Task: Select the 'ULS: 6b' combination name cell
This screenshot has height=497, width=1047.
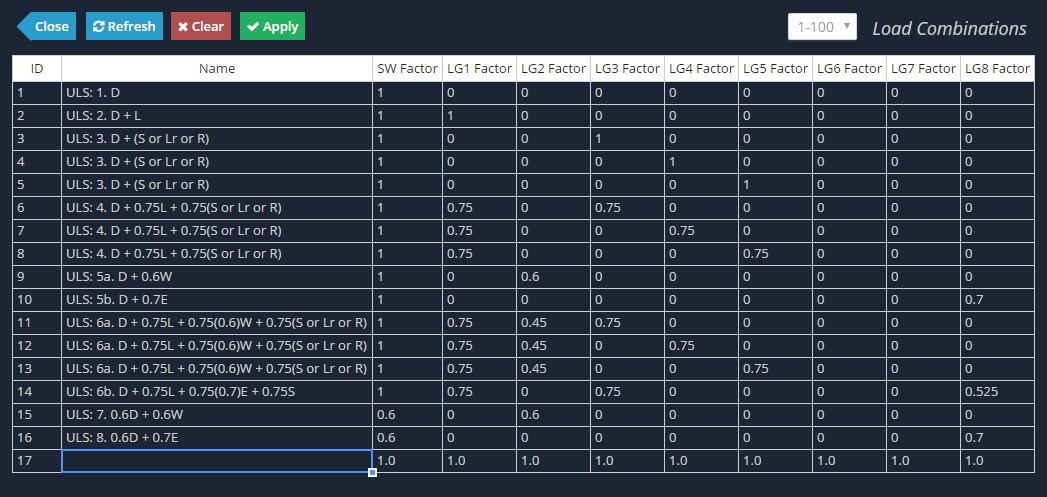Action: (217, 391)
